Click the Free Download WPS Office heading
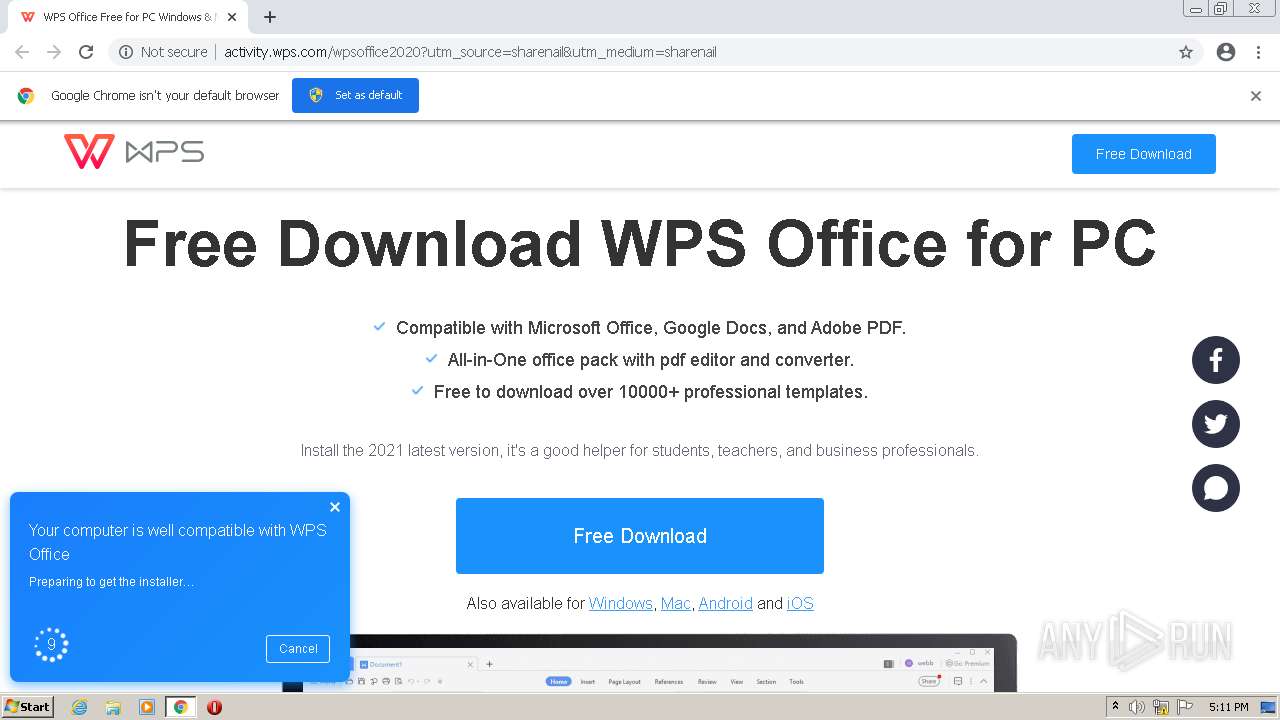The width and height of the screenshot is (1280, 720). point(640,243)
